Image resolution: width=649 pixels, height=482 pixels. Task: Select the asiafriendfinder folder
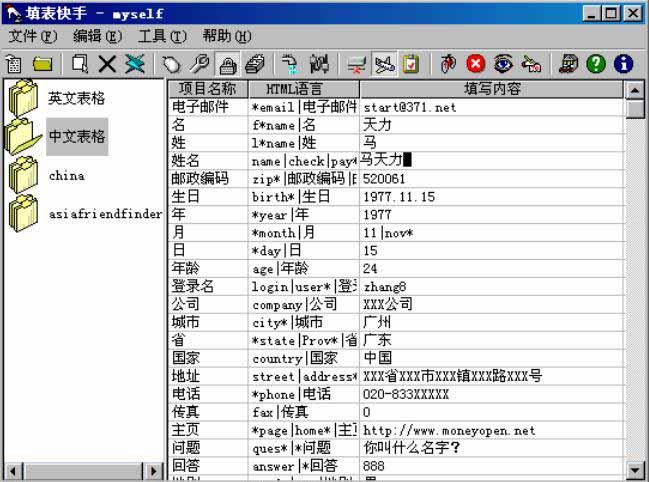point(104,213)
